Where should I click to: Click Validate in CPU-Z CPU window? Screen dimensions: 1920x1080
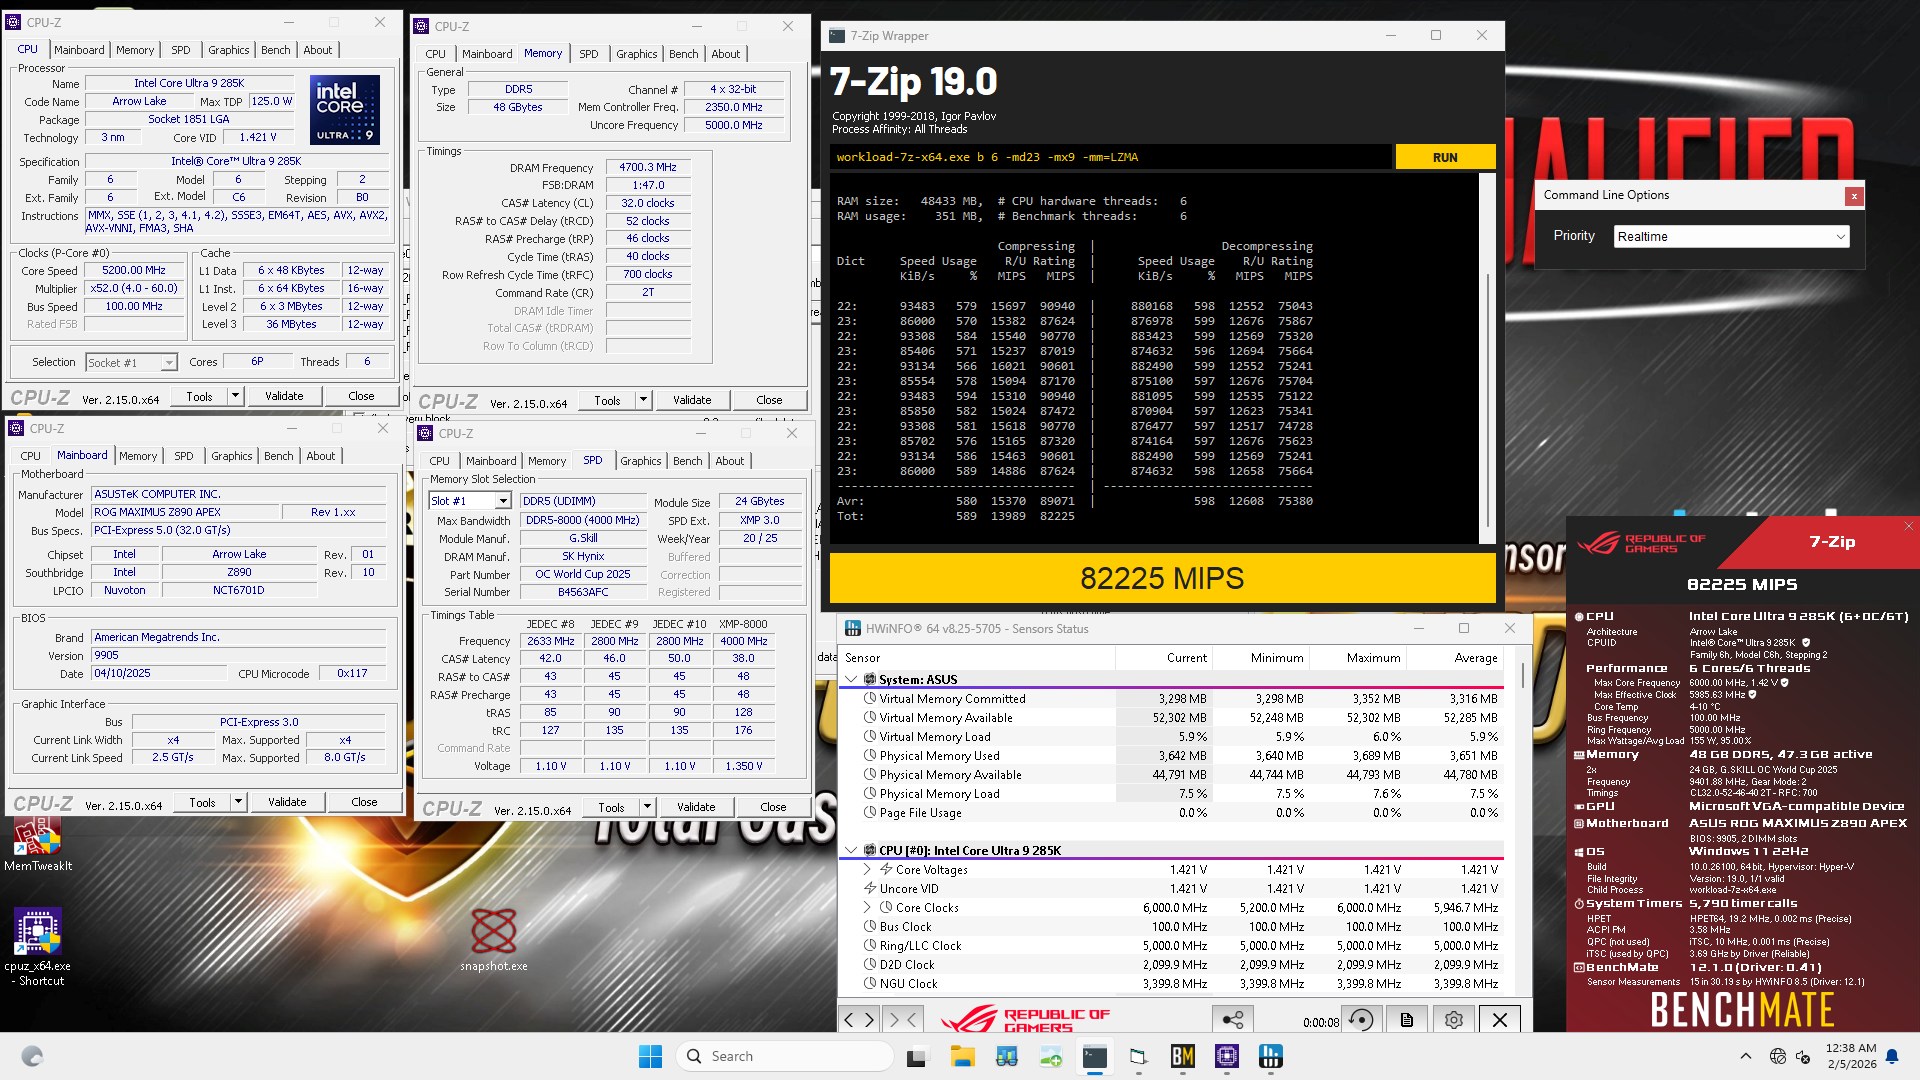pyautogui.click(x=284, y=396)
